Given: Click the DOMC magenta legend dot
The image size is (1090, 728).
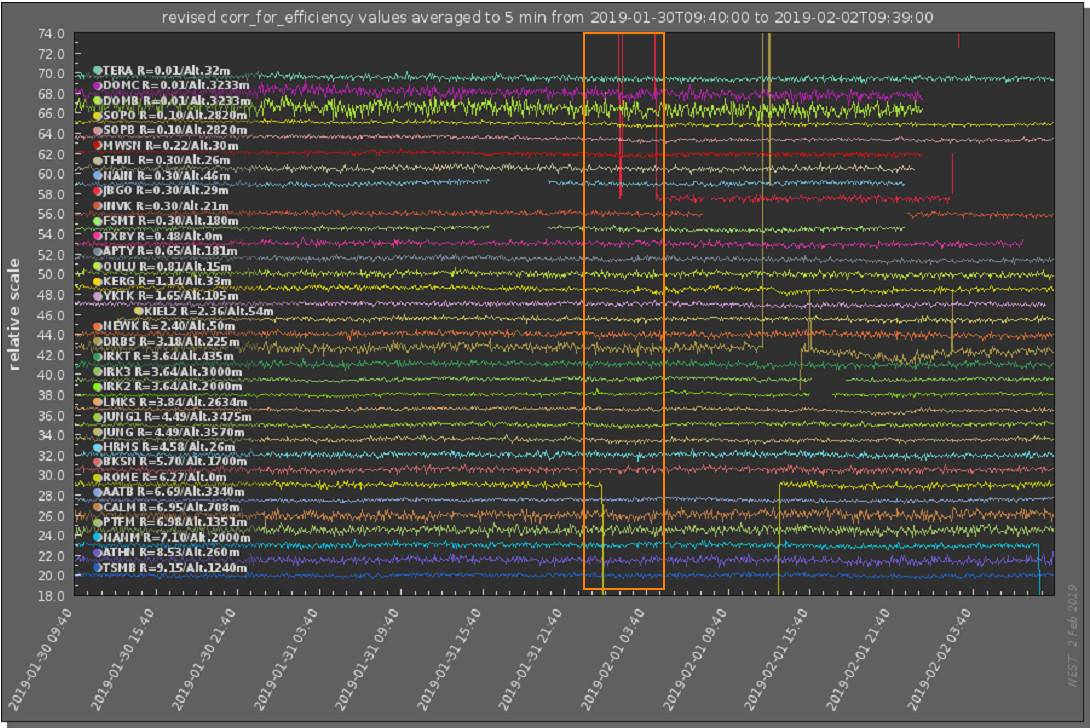Looking at the screenshot, I should 98,86.
